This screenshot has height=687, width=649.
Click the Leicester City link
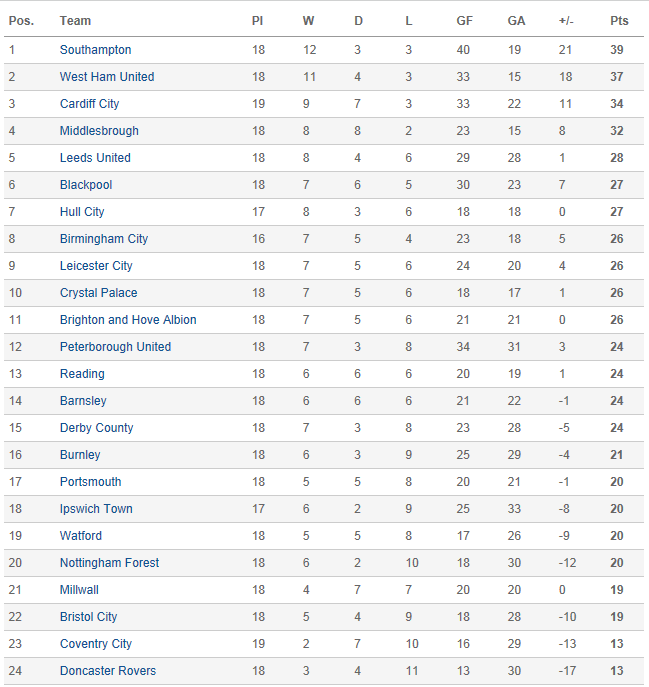coord(98,266)
